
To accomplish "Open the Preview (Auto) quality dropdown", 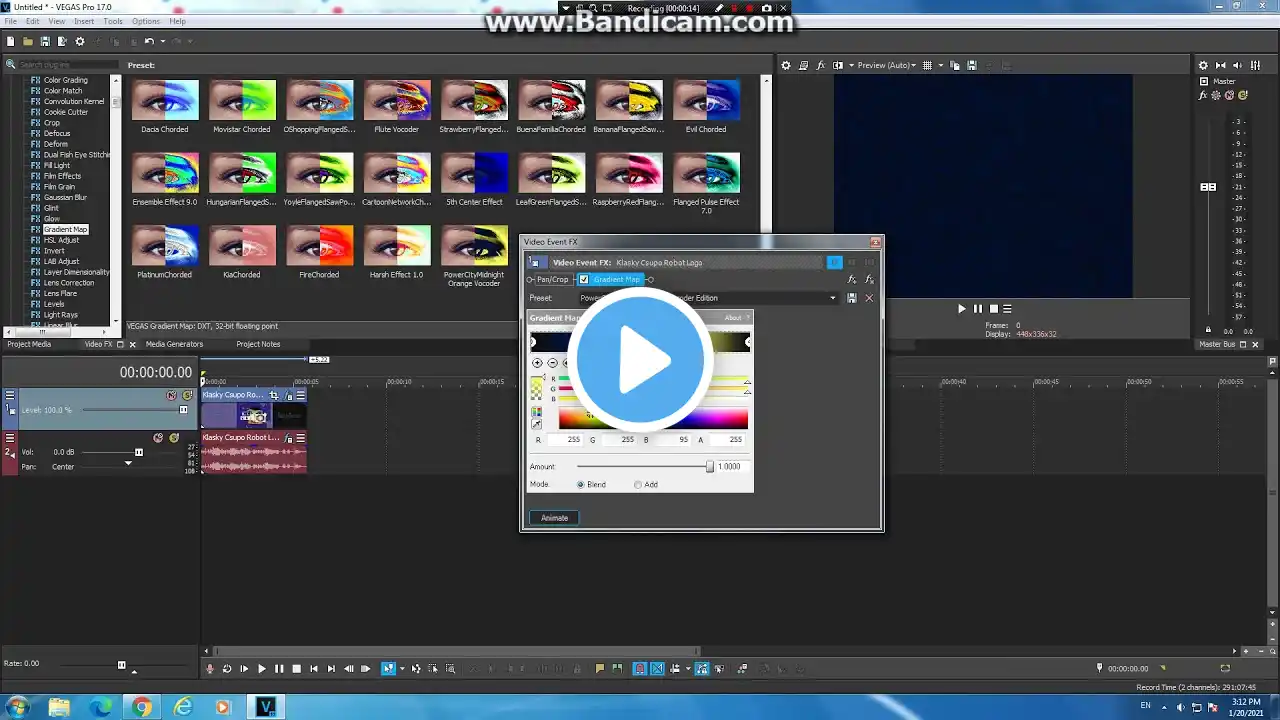I will click(x=888, y=65).
